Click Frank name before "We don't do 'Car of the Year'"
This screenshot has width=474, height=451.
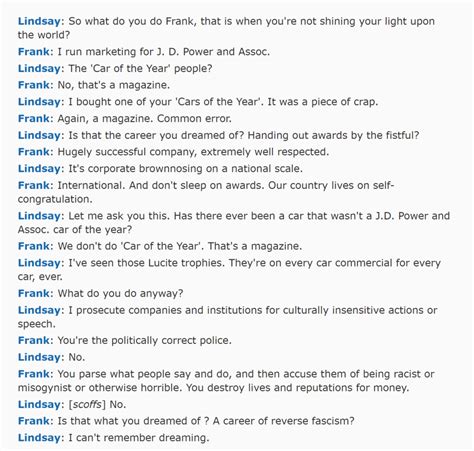34,246
